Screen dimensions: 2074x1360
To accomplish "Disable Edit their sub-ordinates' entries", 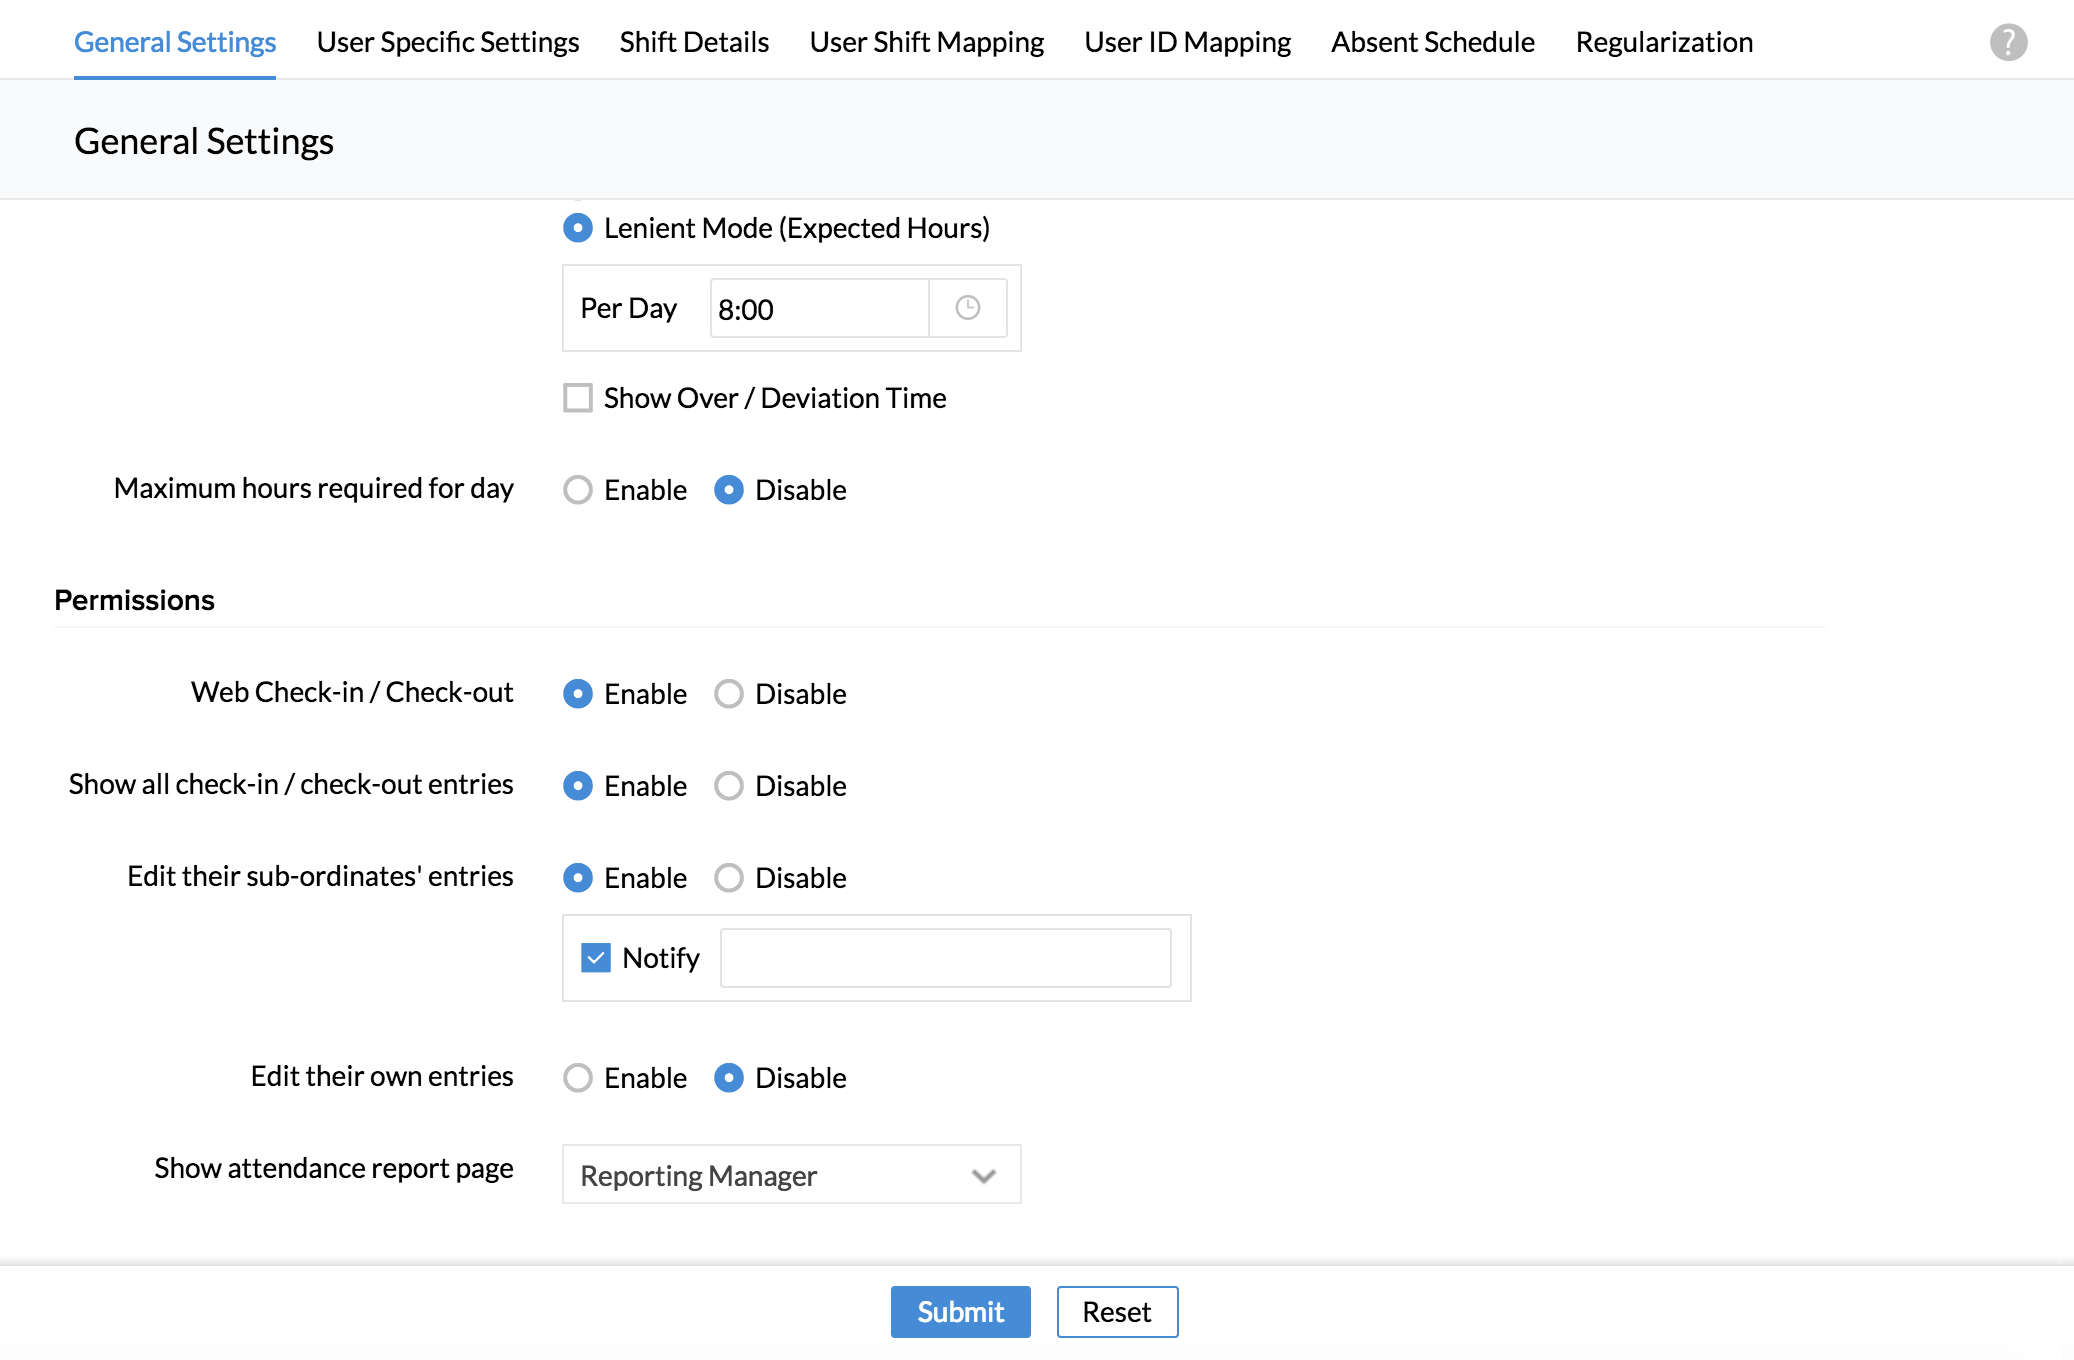I will pyautogui.click(x=729, y=878).
